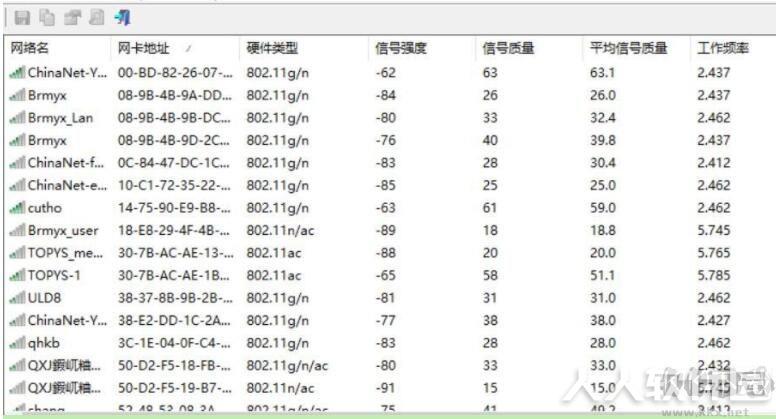
Task: Click the blue Exit toolbar icon
Action: tap(122, 18)
